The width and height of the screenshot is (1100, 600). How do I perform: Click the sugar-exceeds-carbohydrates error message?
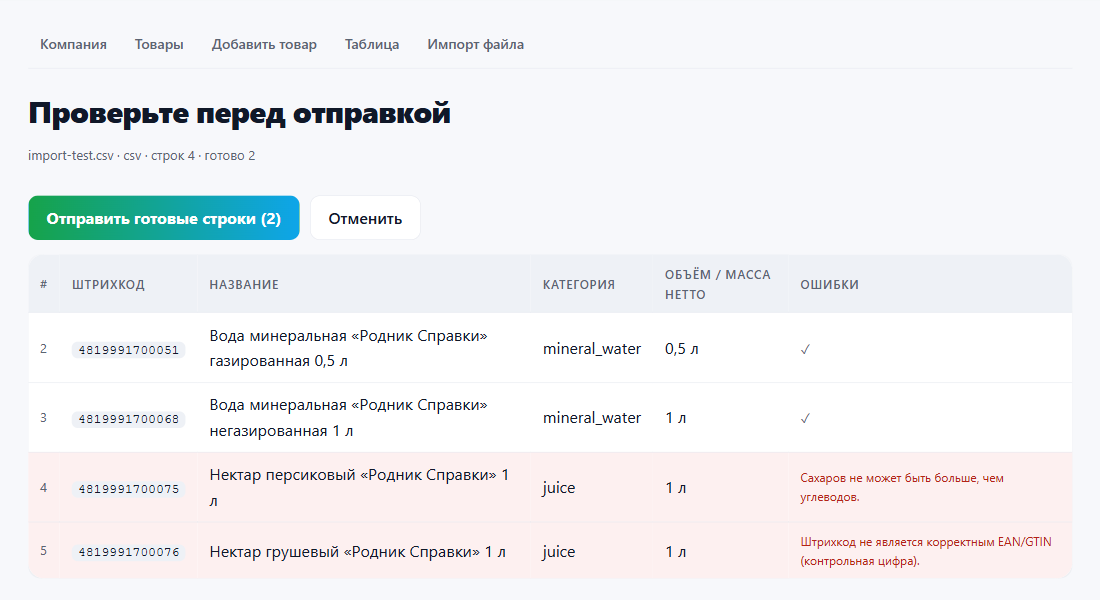pyautogui.click(x=901, y=487)
